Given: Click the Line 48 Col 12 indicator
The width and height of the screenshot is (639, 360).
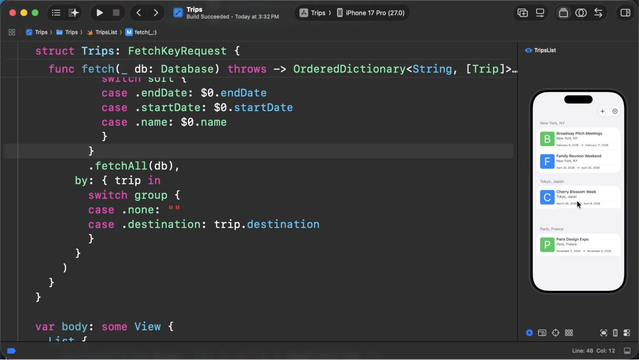Looking at the screenshot, I should pos(593,351).
